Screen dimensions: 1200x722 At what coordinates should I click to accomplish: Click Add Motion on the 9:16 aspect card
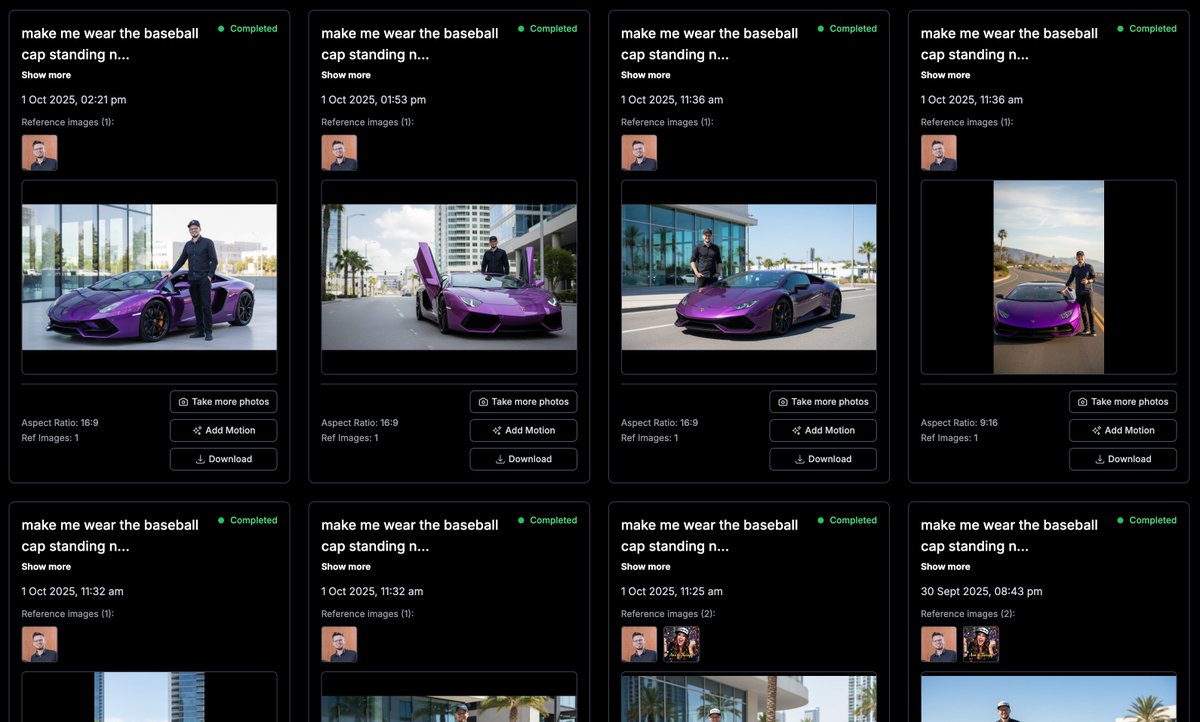[1123, 431]
